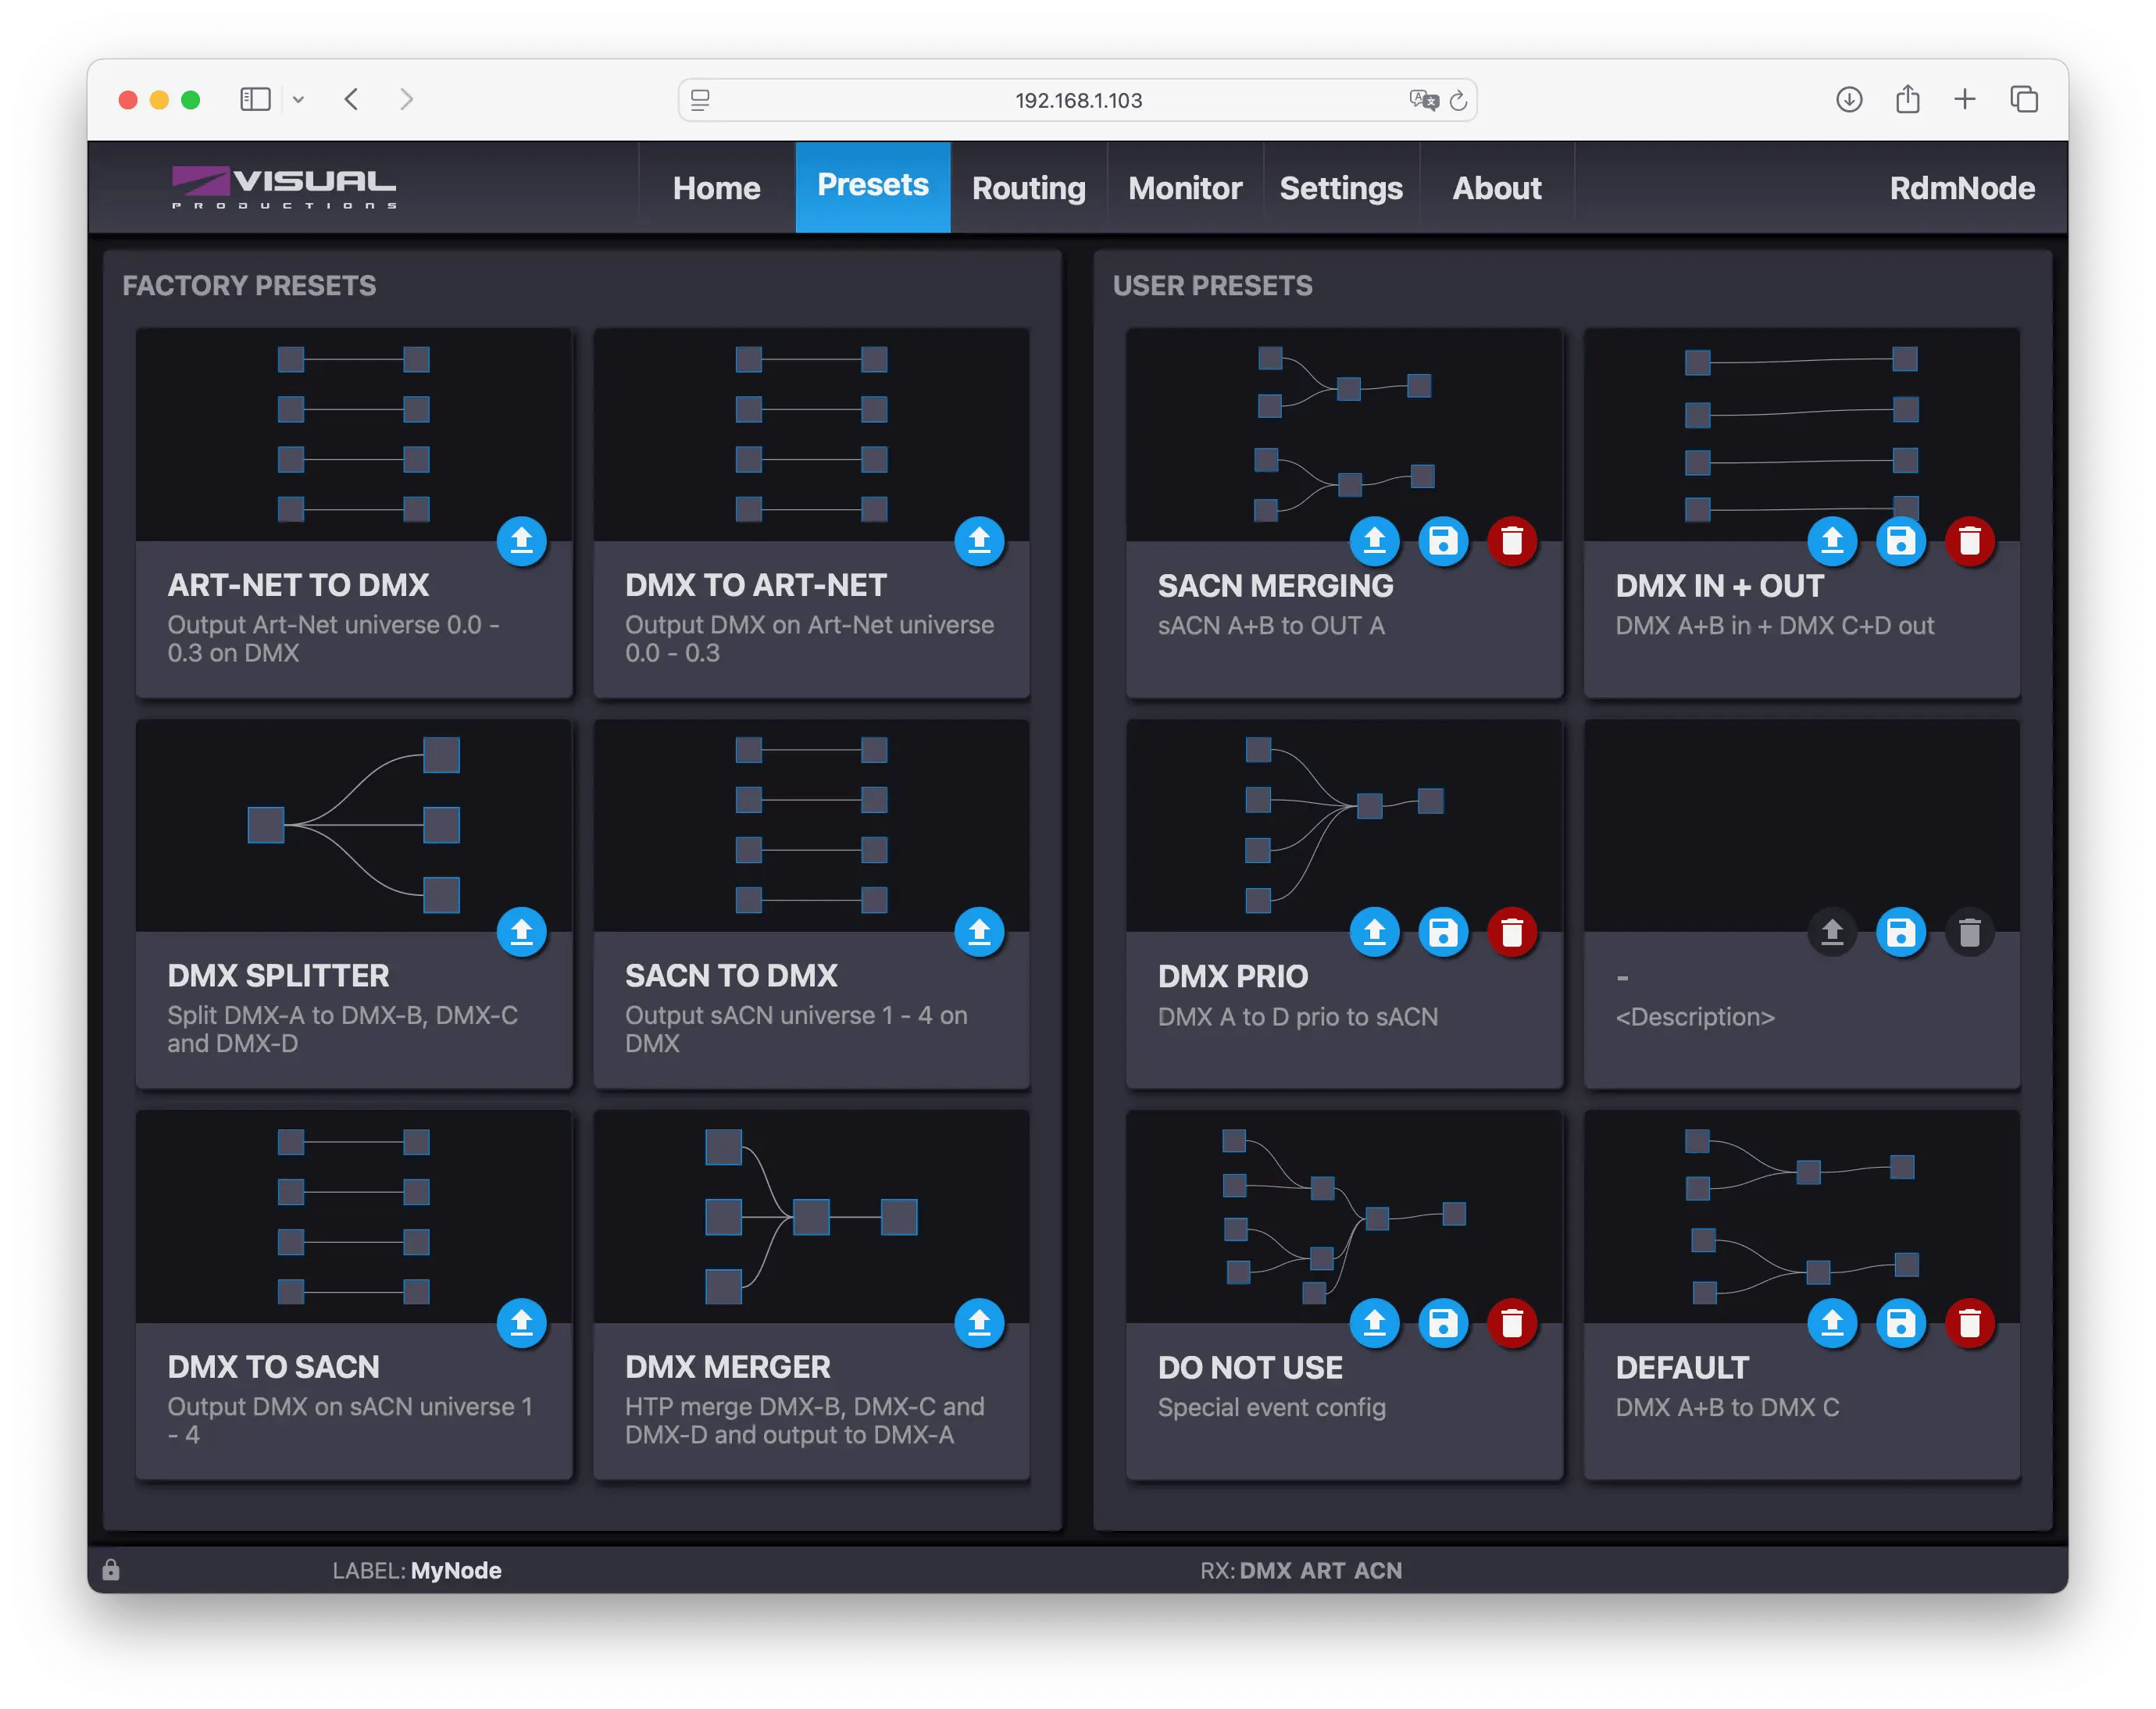Open the Safari tab overview
Image resolution: width=2156 pixels, height=1709 pixels.
2023,99
